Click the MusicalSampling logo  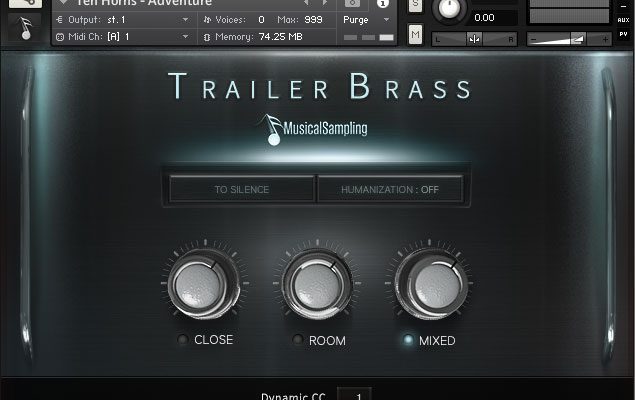312,128
